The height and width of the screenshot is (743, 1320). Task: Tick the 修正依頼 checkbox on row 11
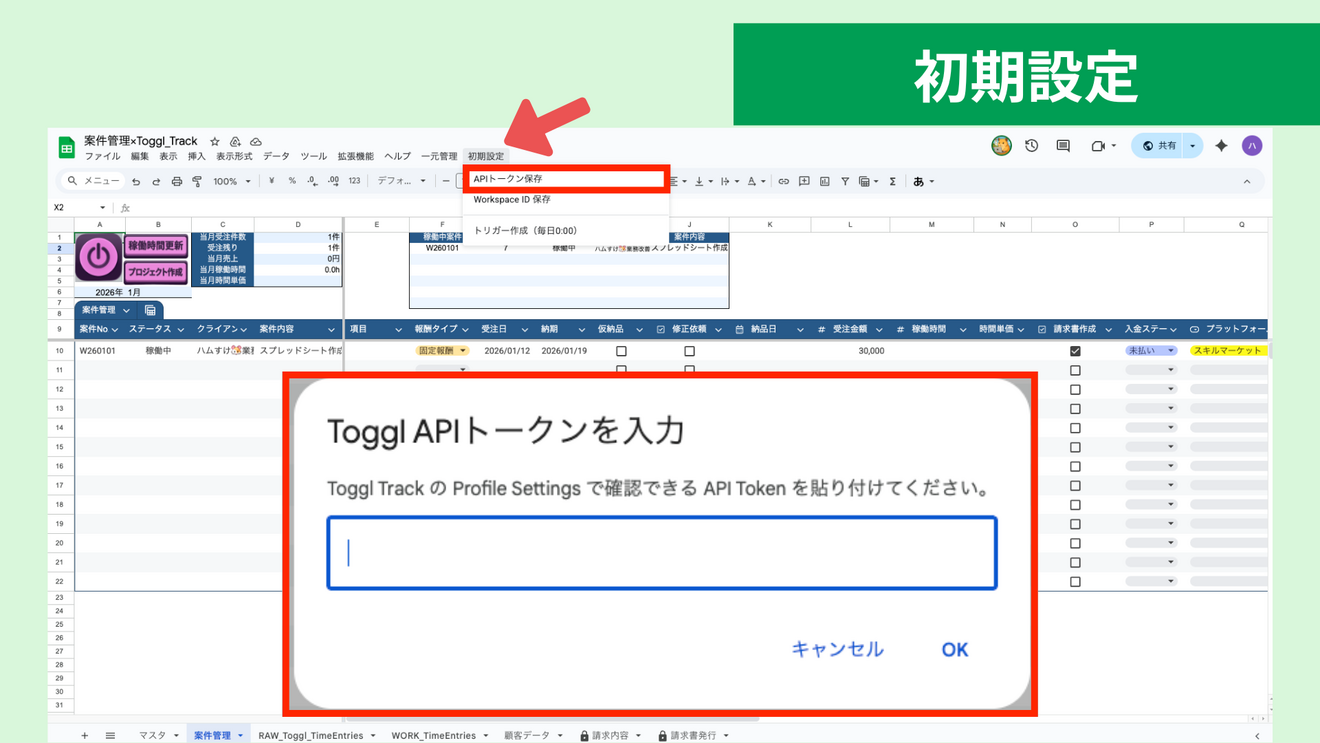pyautogui.click(x=689, y=369)
